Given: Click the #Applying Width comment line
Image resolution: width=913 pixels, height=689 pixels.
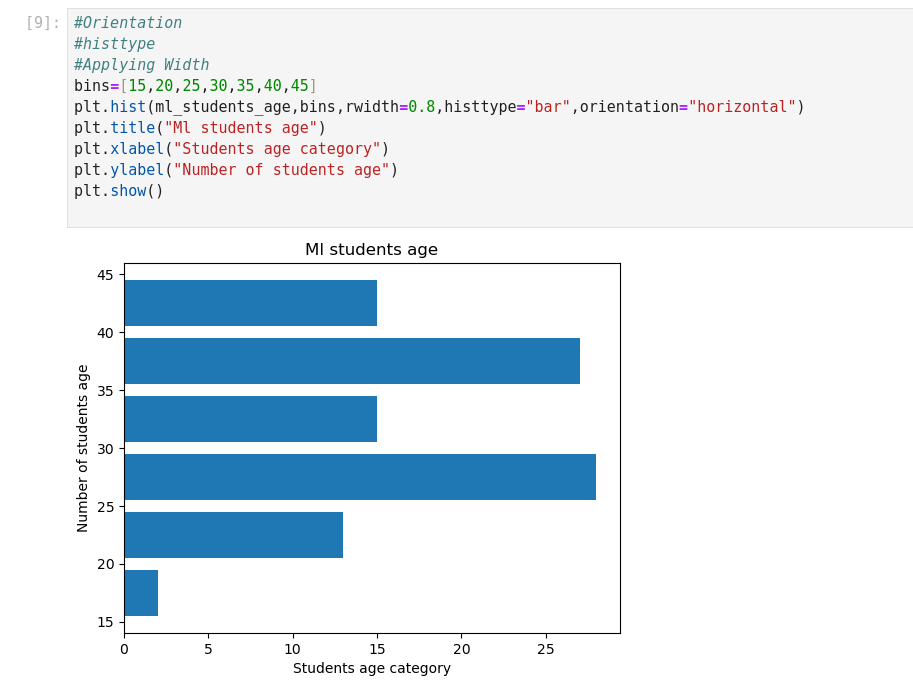Looking at the screenshot, I should tap(141, 65).
